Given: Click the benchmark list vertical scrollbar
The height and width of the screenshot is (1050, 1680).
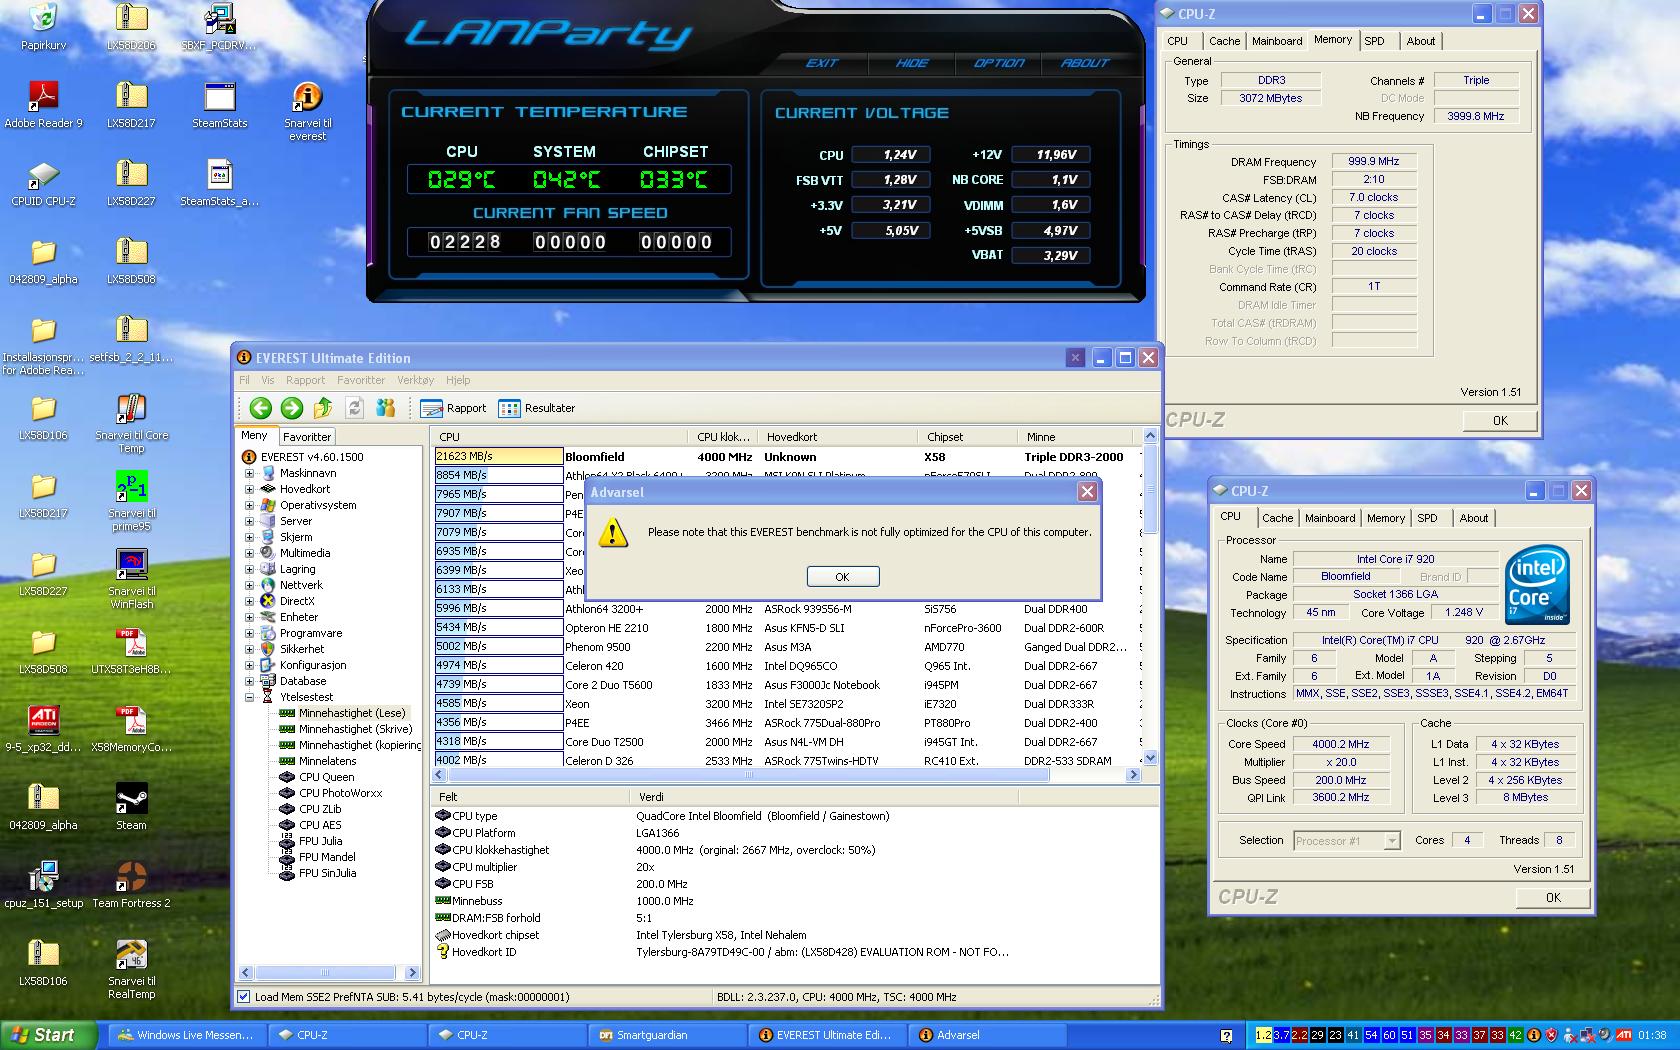Looking at the screenshot, I should 1150,597.
